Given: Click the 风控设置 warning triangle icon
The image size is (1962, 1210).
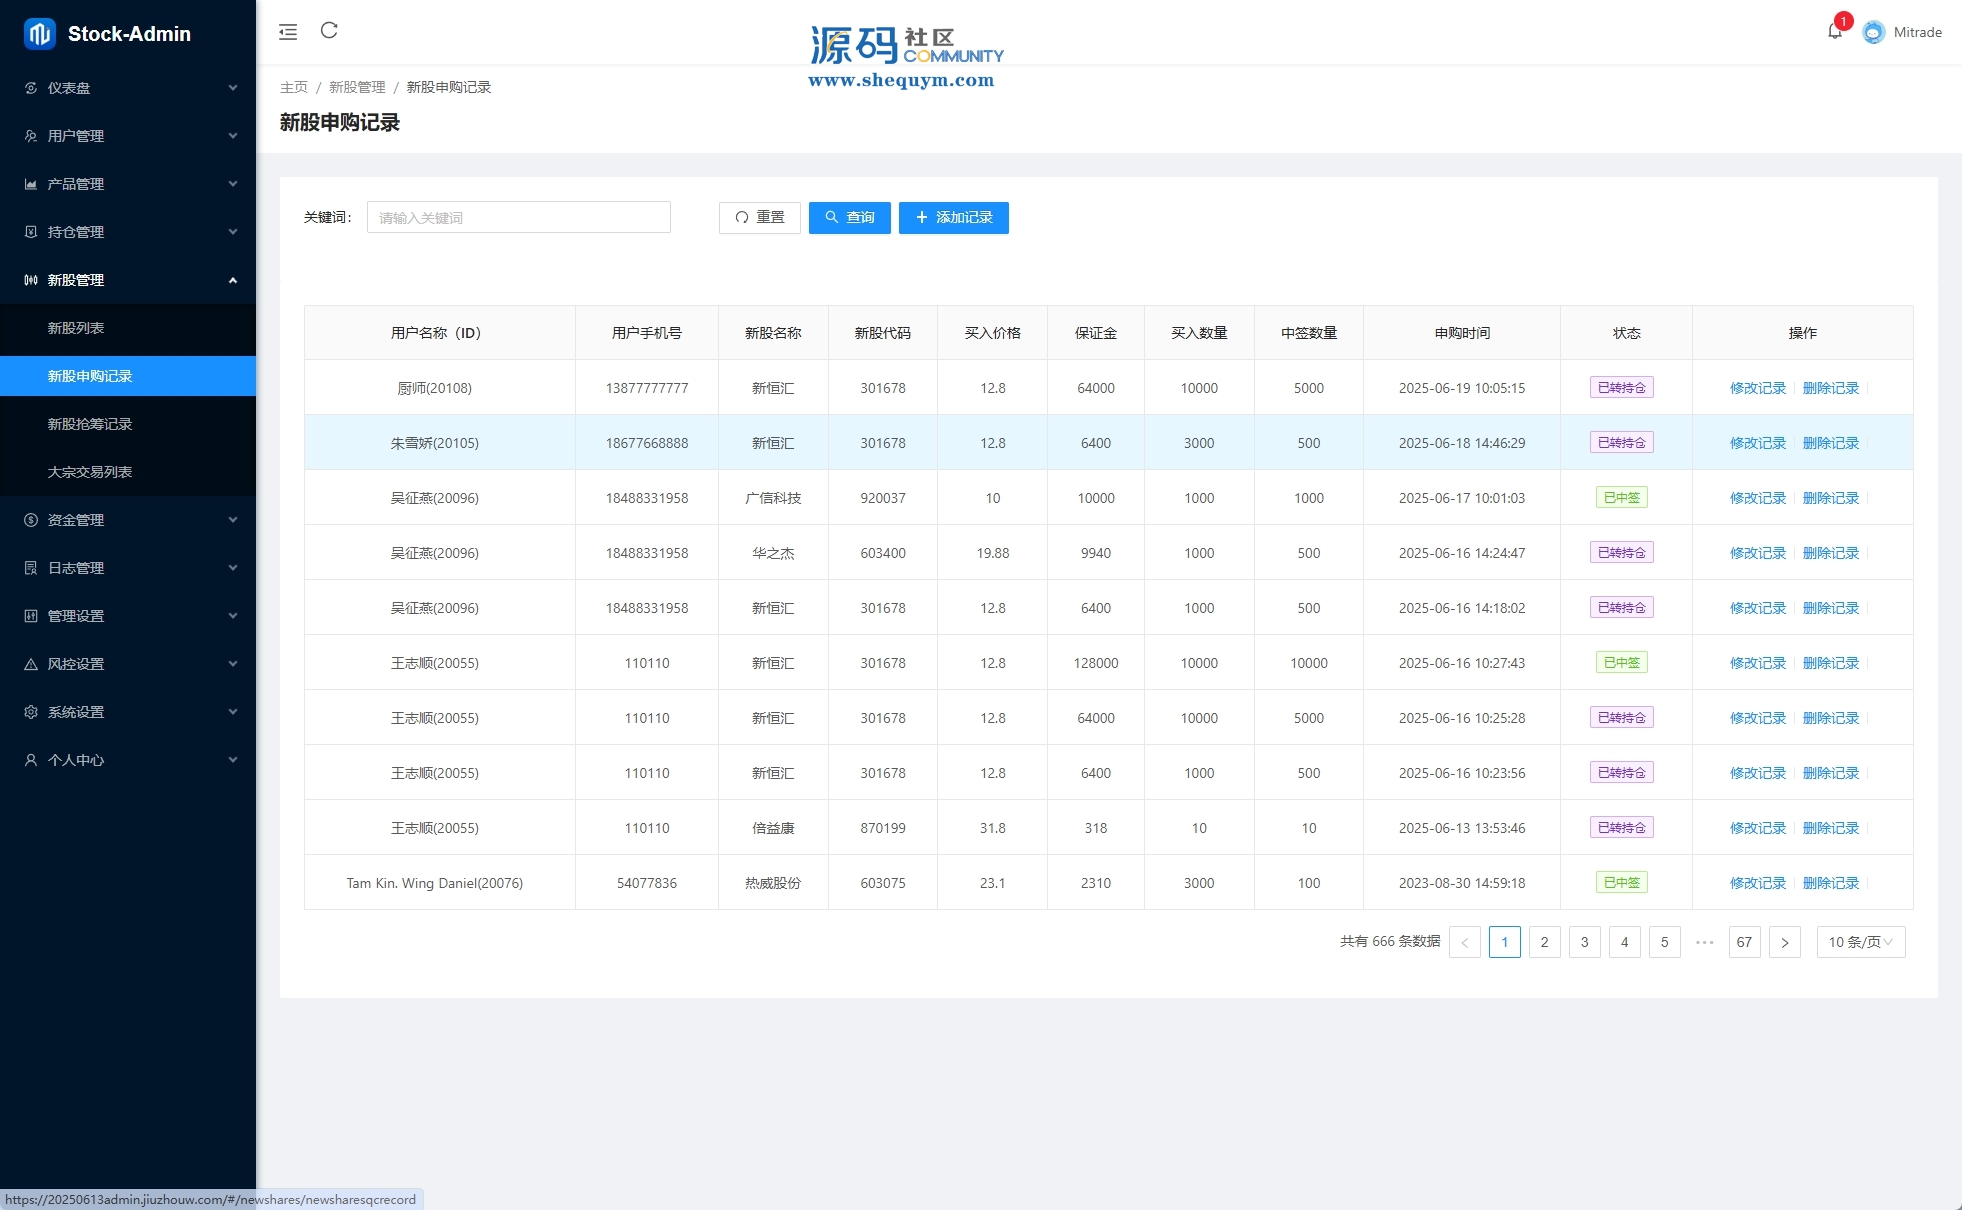Looking at the screenshot, I should point(31,664).
